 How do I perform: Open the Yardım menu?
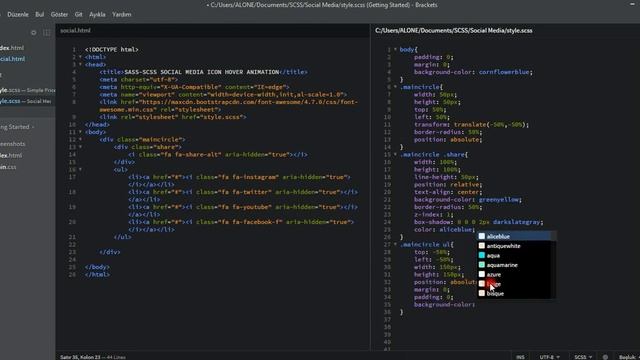[122, 14]
